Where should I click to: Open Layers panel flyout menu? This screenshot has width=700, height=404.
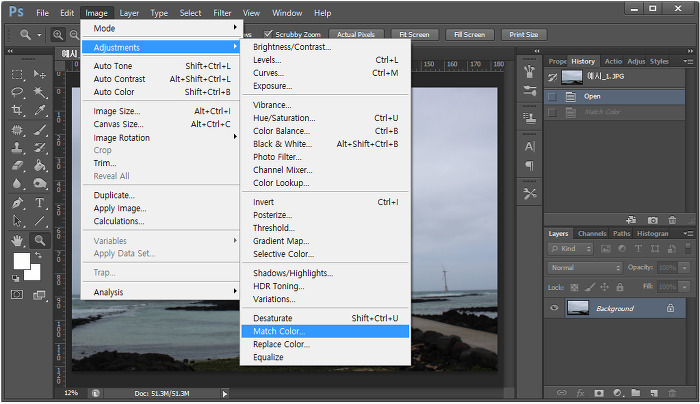pyautogui.click(x=688, y=233)
